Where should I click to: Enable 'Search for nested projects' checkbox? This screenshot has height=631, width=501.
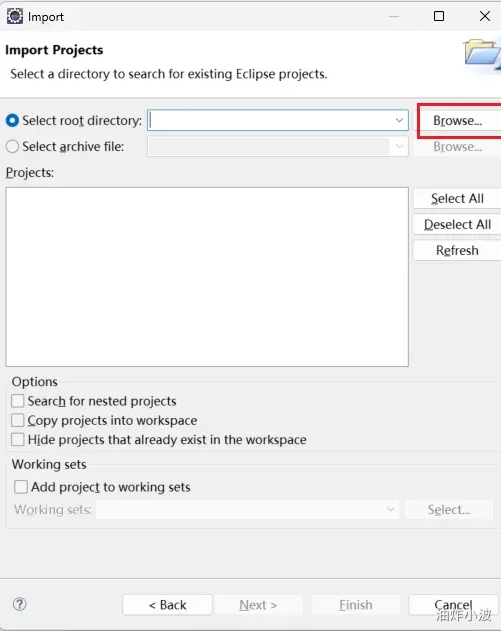tap(18, 401)
